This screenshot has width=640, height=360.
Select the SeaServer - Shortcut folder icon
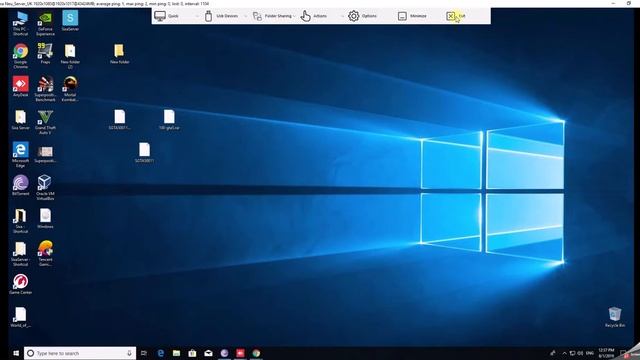point(20,253)
